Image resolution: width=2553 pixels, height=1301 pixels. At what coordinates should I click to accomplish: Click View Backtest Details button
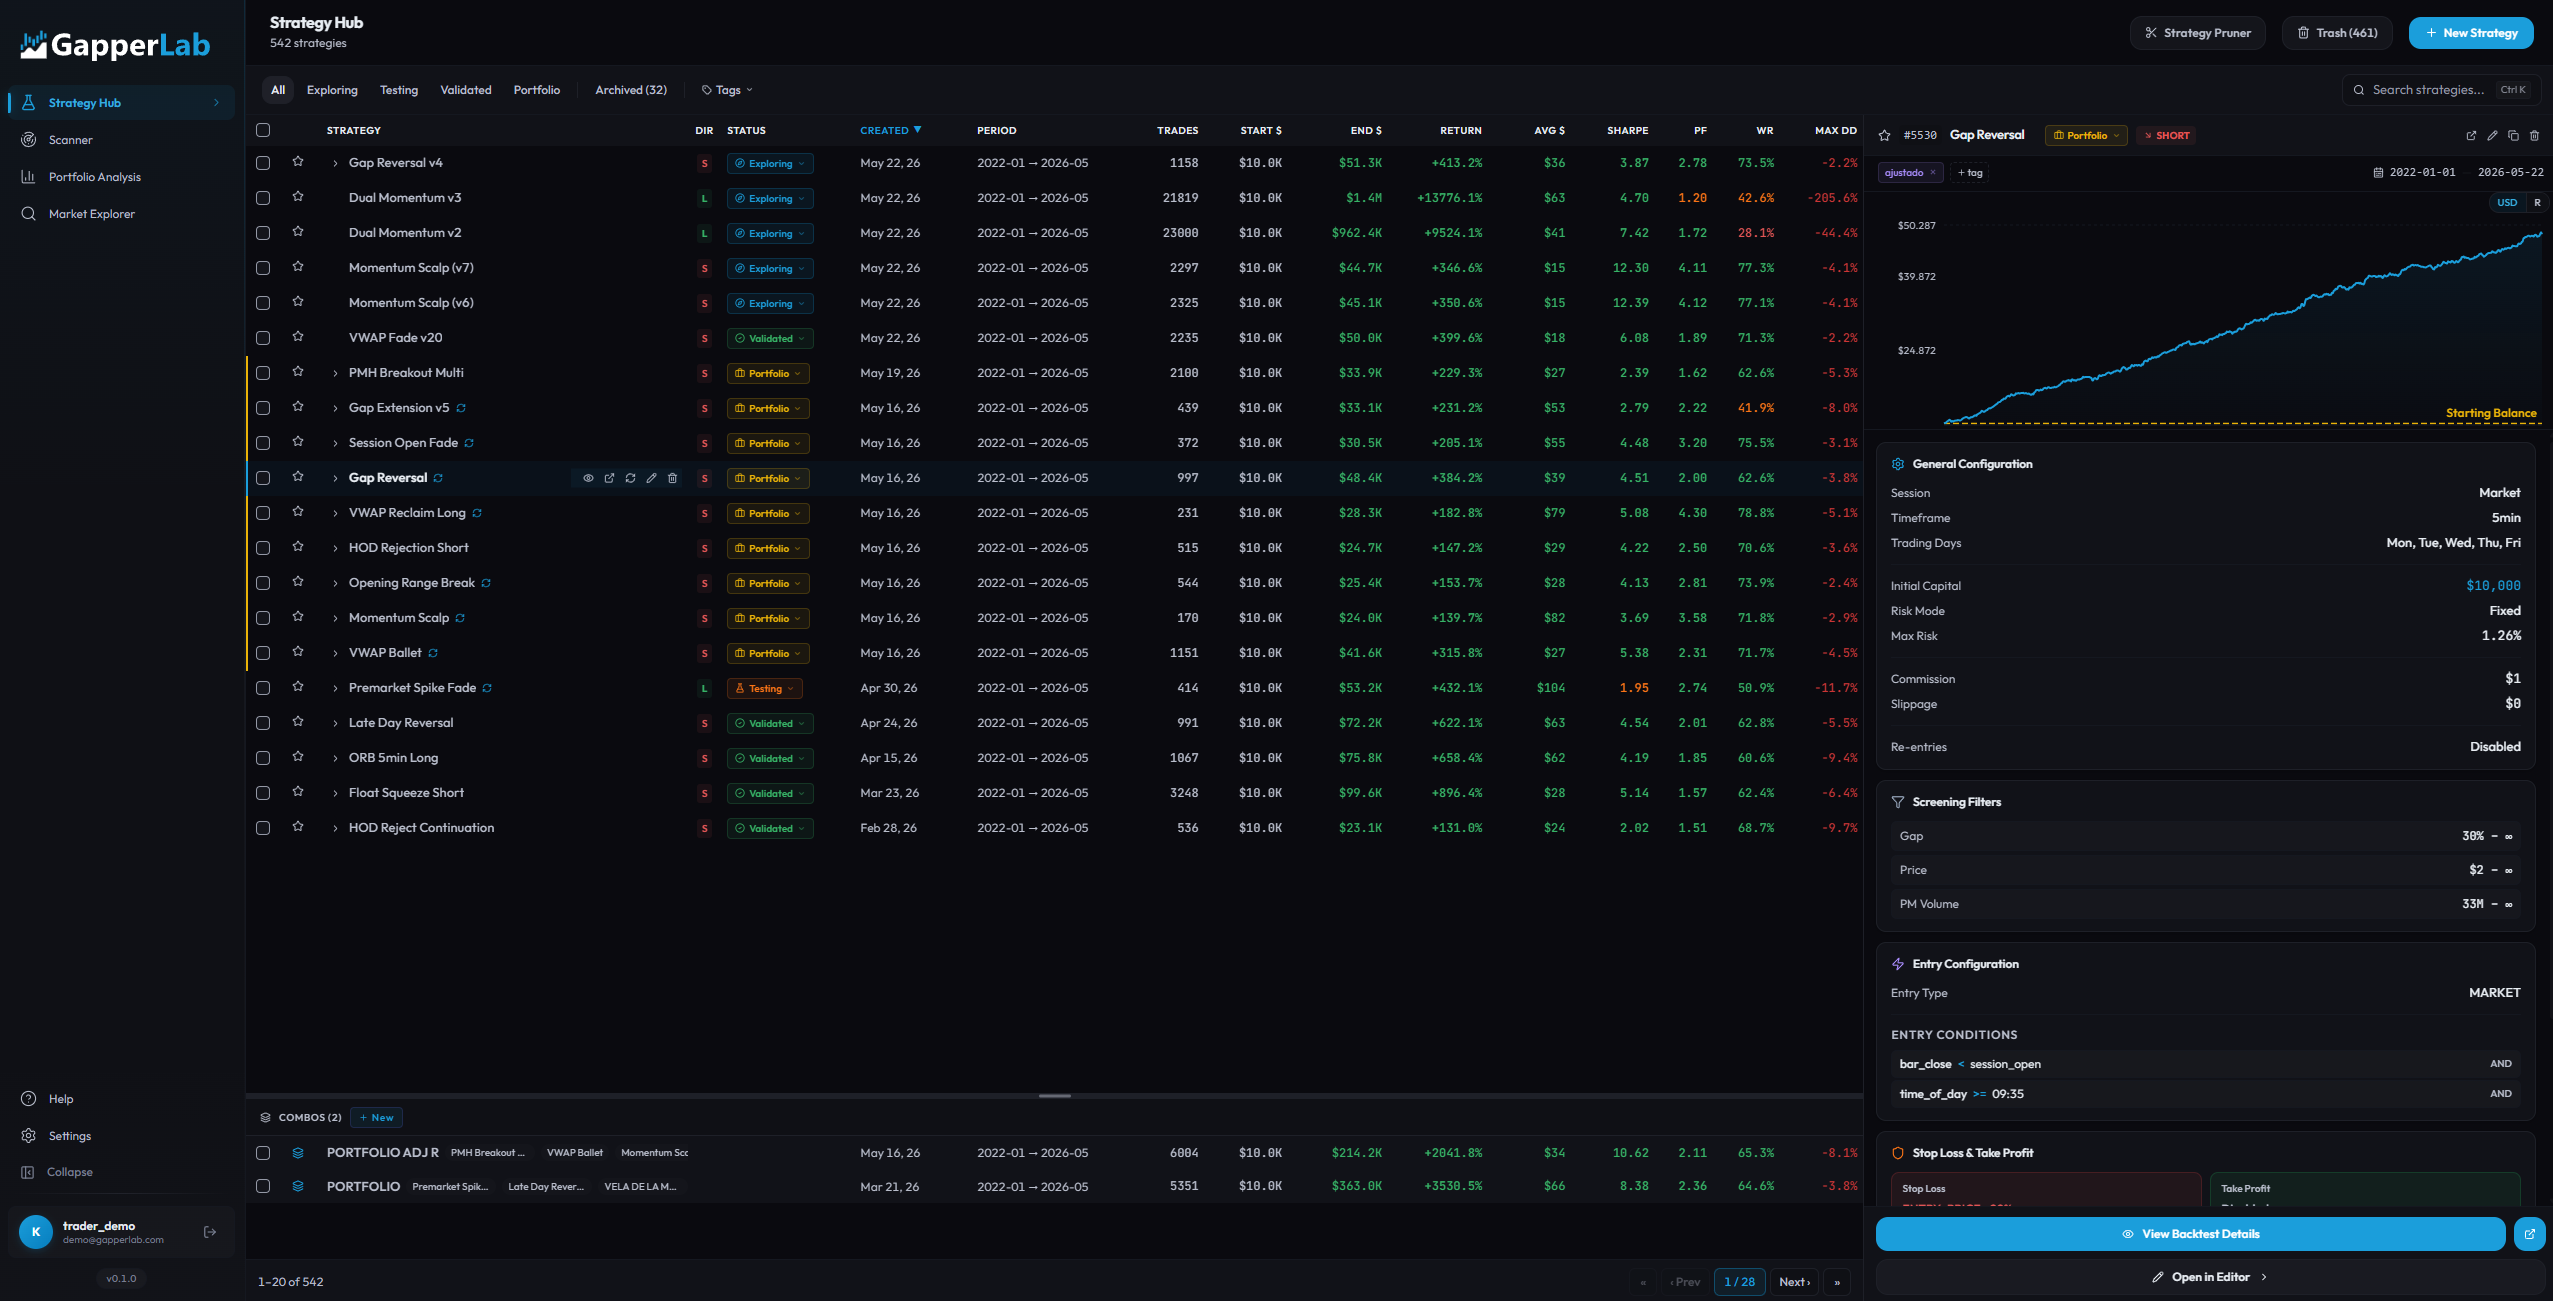coord(2190,1234)
